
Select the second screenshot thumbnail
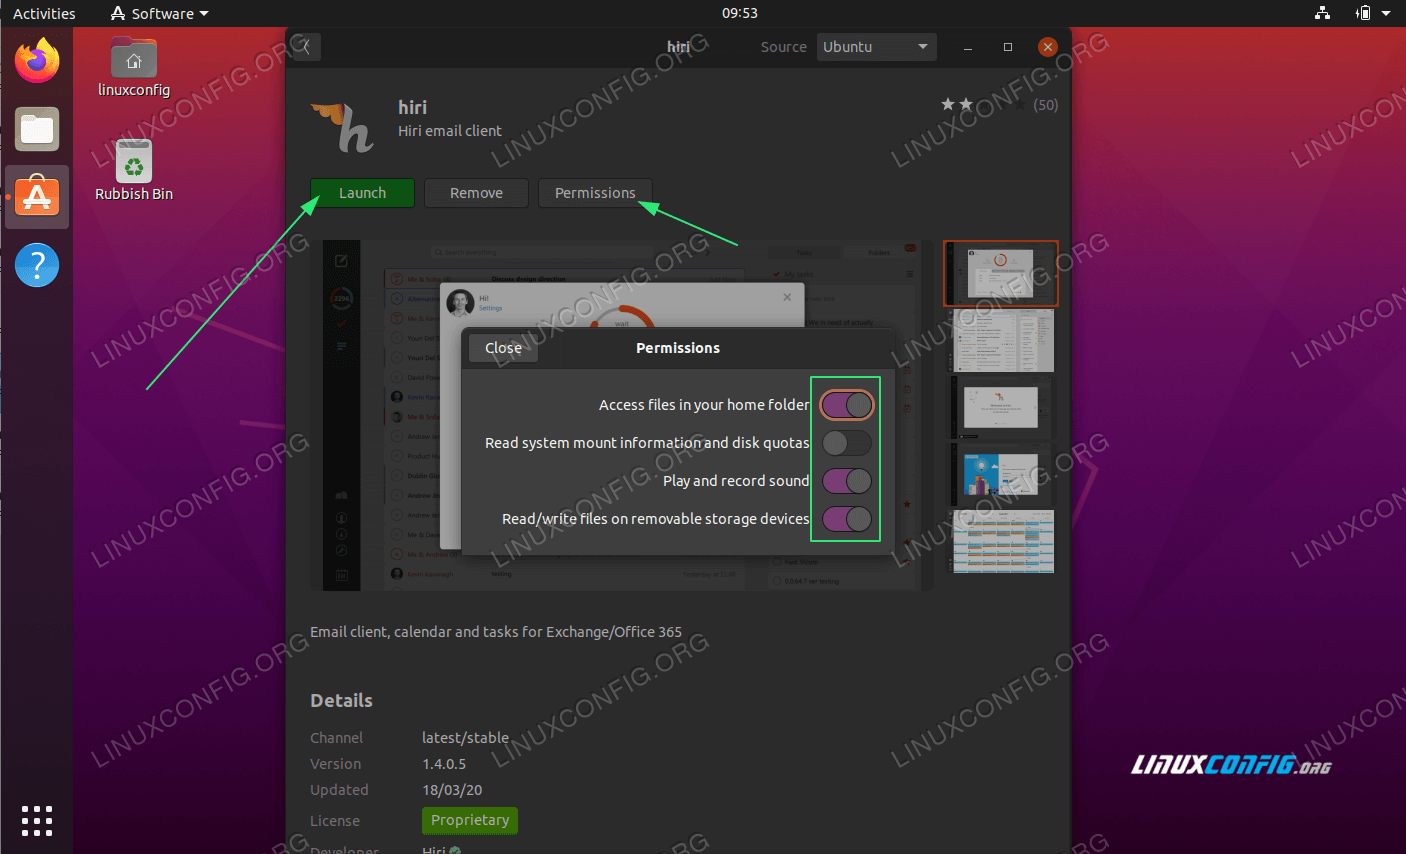[1001, 340]
